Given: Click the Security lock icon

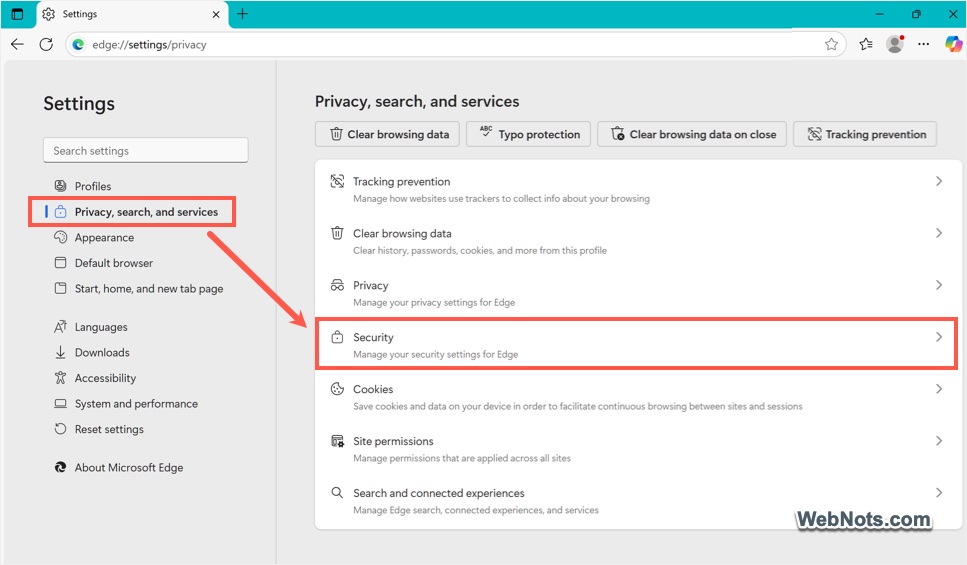Looking at the screenshot, I should pyautogui.click(x=337, y=337).
